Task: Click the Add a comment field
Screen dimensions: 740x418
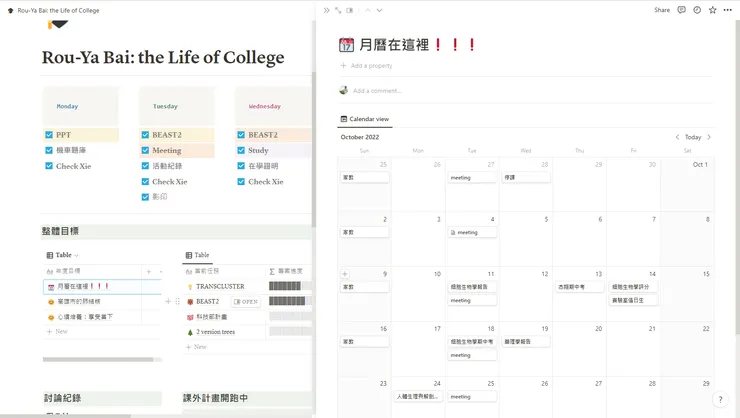Action: (x=376, y=90)
